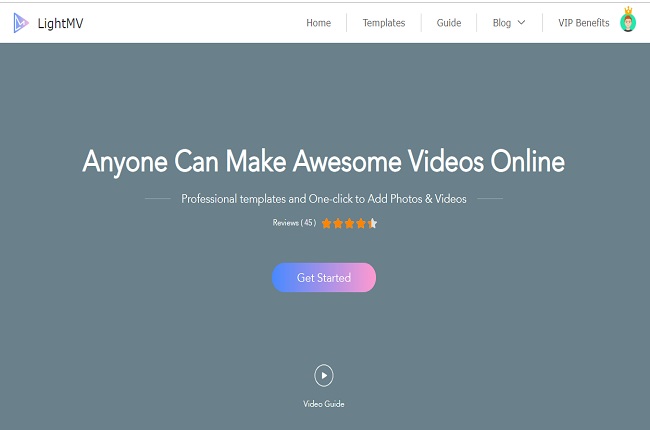Open the Templates menu item
This screenshot has width=650, height=430.
pos(384,23)
